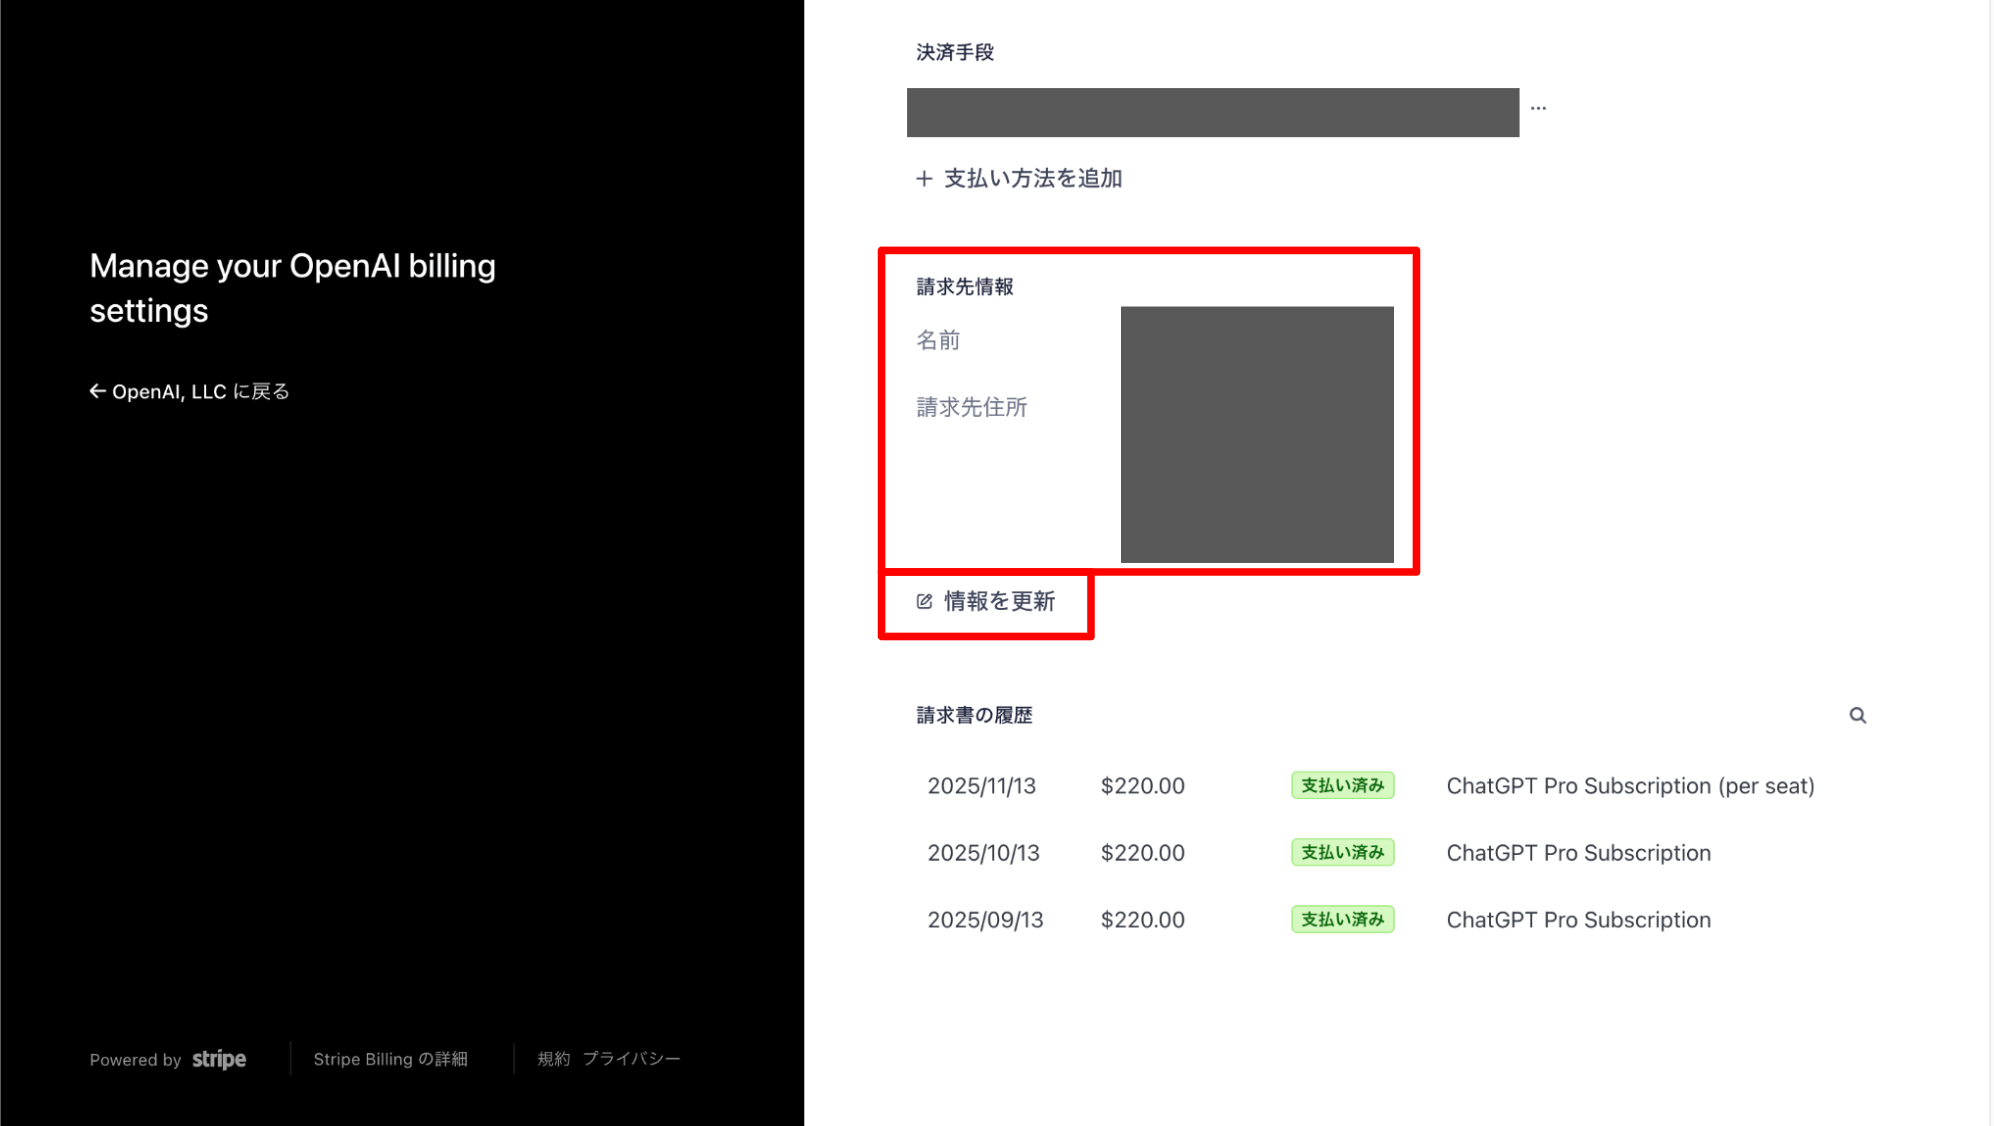Return via OpenAI, LLC に戻る link

point(200,391)
